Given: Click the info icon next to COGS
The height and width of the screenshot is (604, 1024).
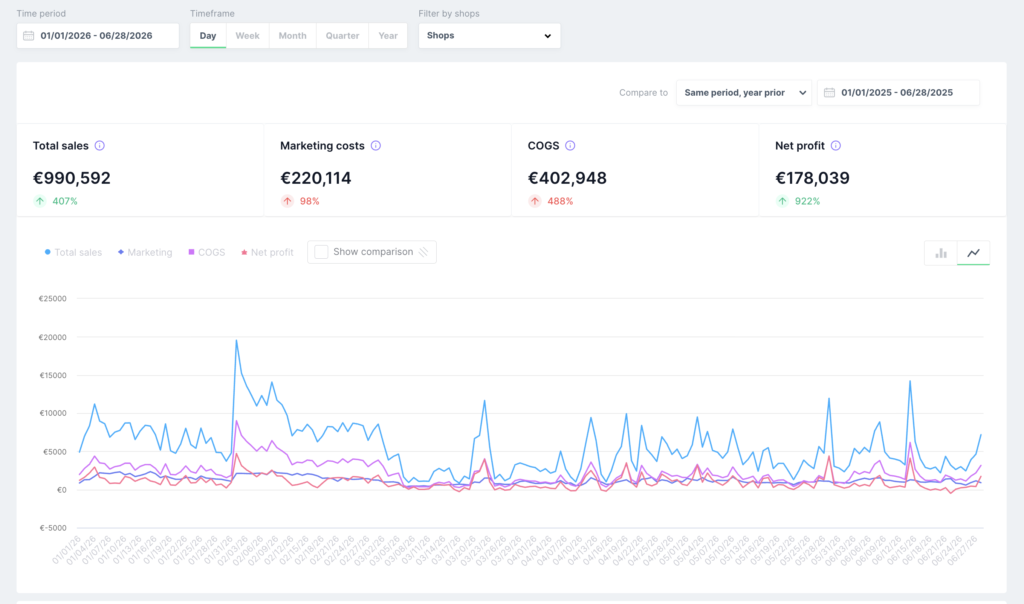Looking at the screenshot, I should coord(570,146).
